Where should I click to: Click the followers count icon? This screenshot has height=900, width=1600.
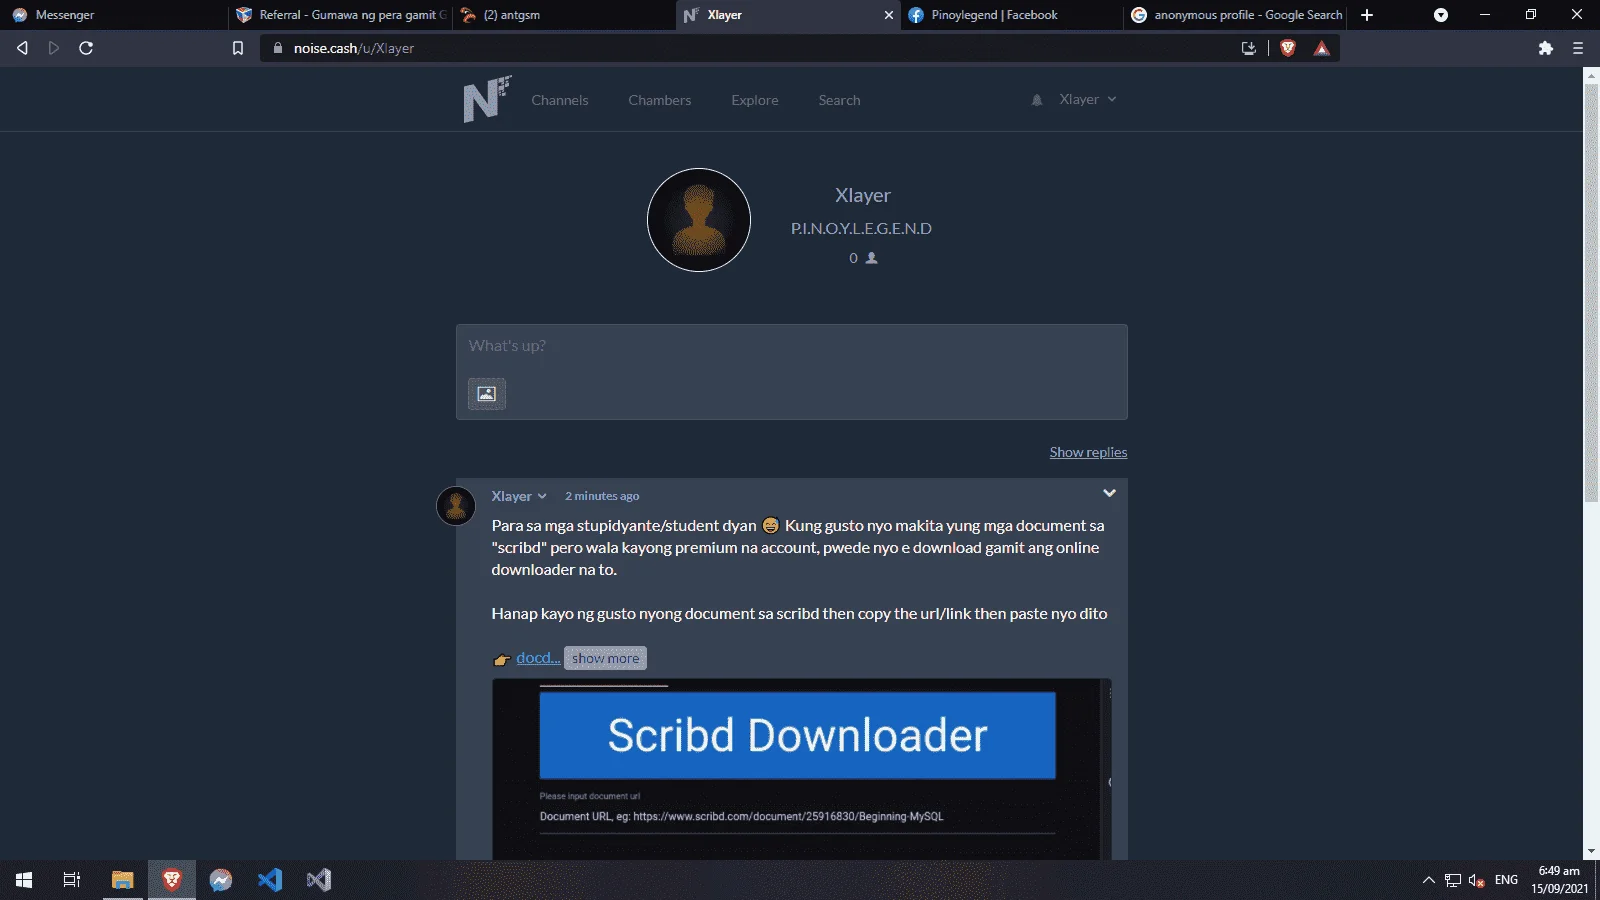click(x=872, y=258)
